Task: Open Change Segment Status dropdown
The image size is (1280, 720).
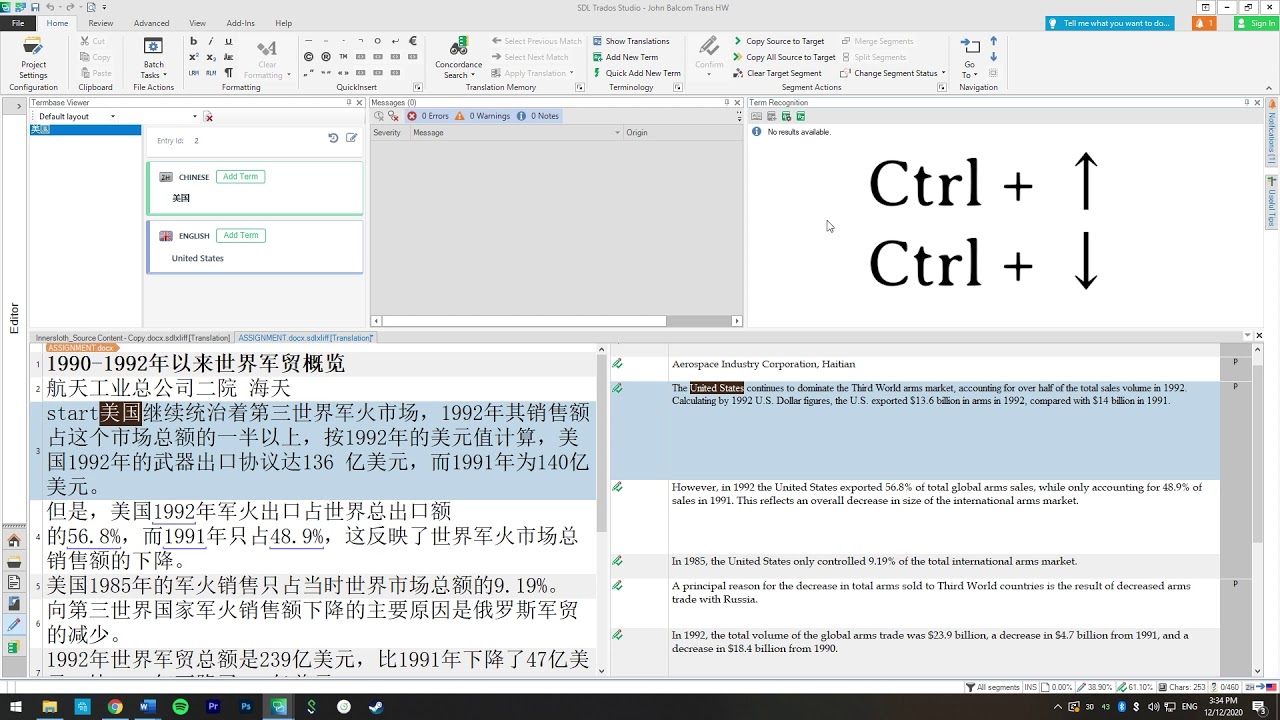Action: point(893,73)
